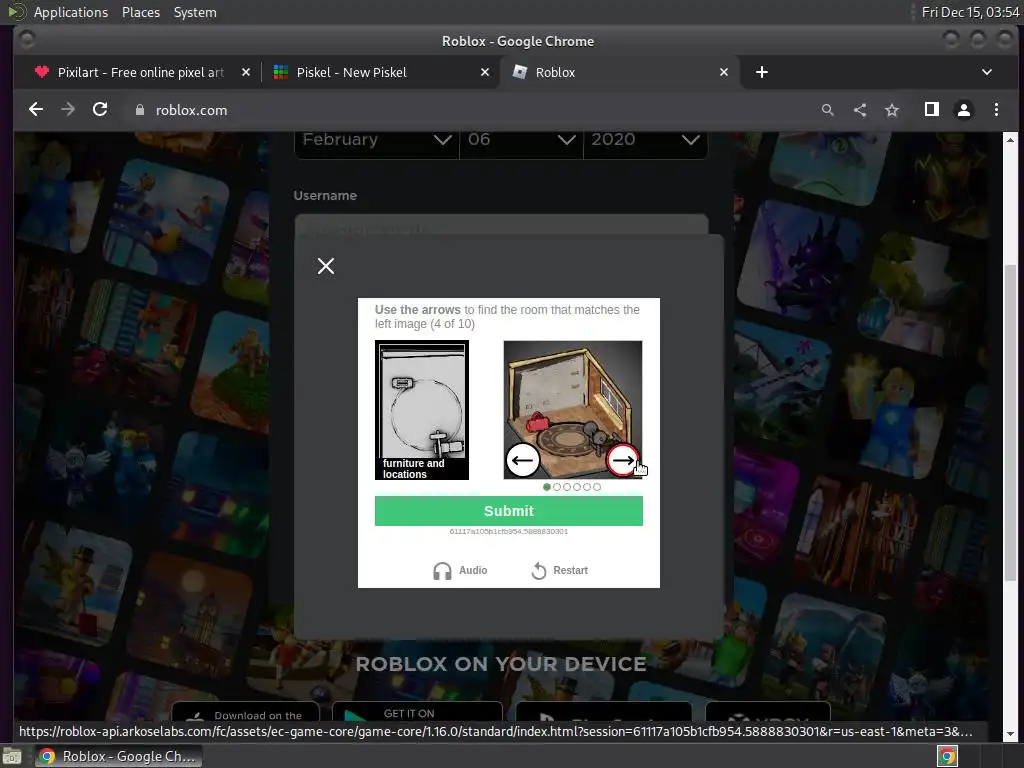The height and width of the screenshot is (768, 1024).
Task: Click the right arrow to view next room
Action: (x=622, y=460)
